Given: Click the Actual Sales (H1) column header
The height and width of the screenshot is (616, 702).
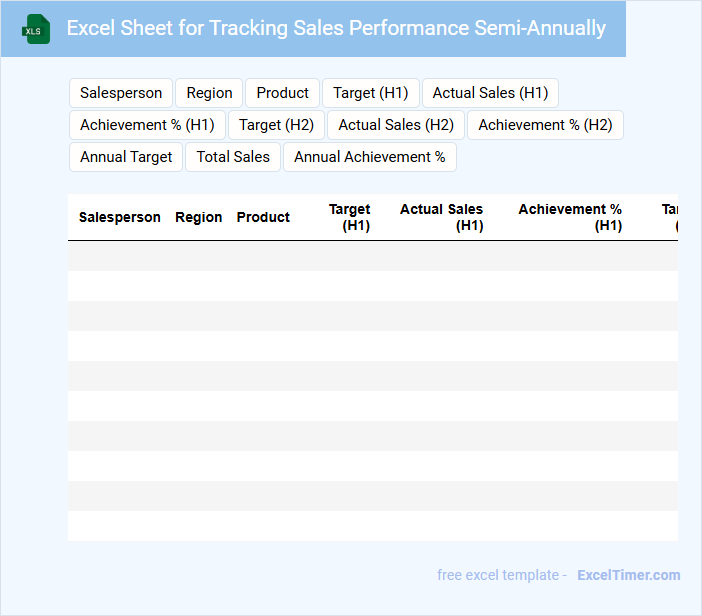Looking at the screenshot, I should tap(442, 217).
